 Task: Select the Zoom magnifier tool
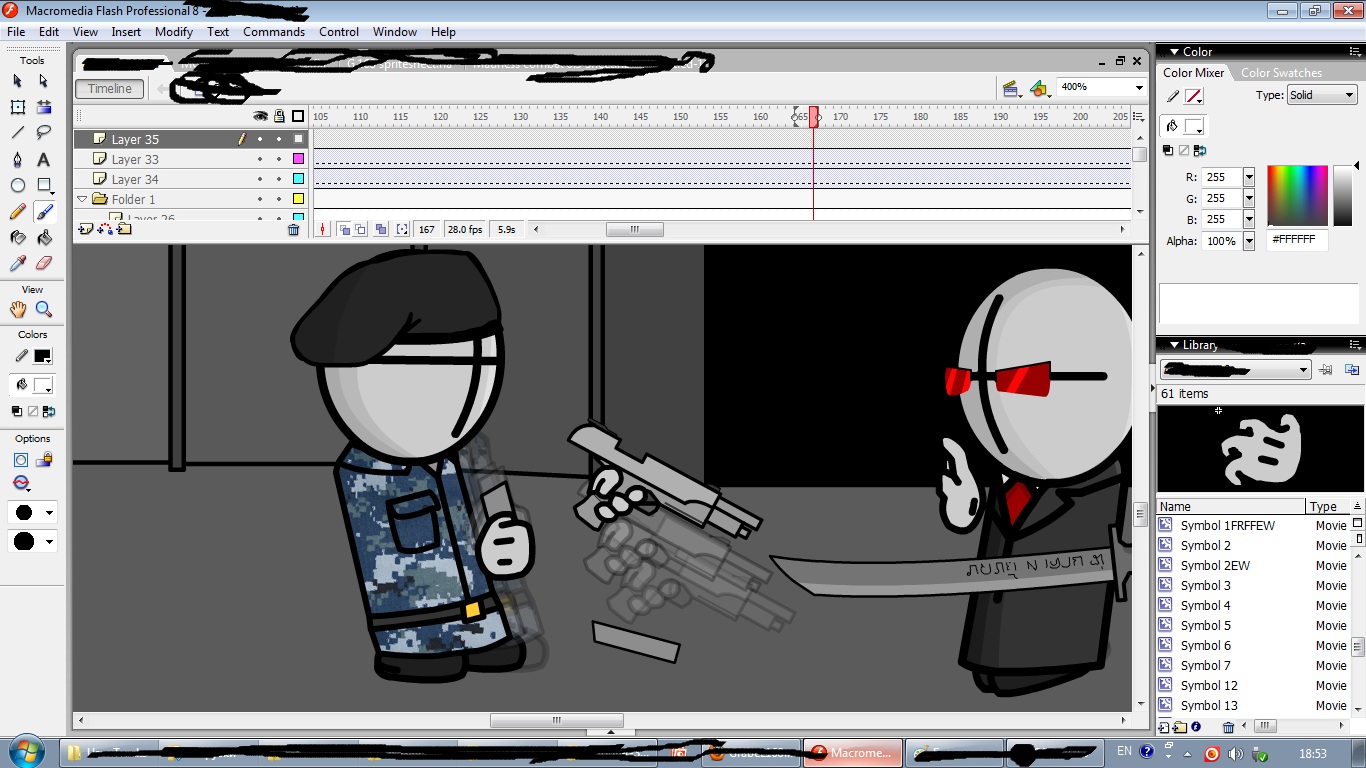44,310
